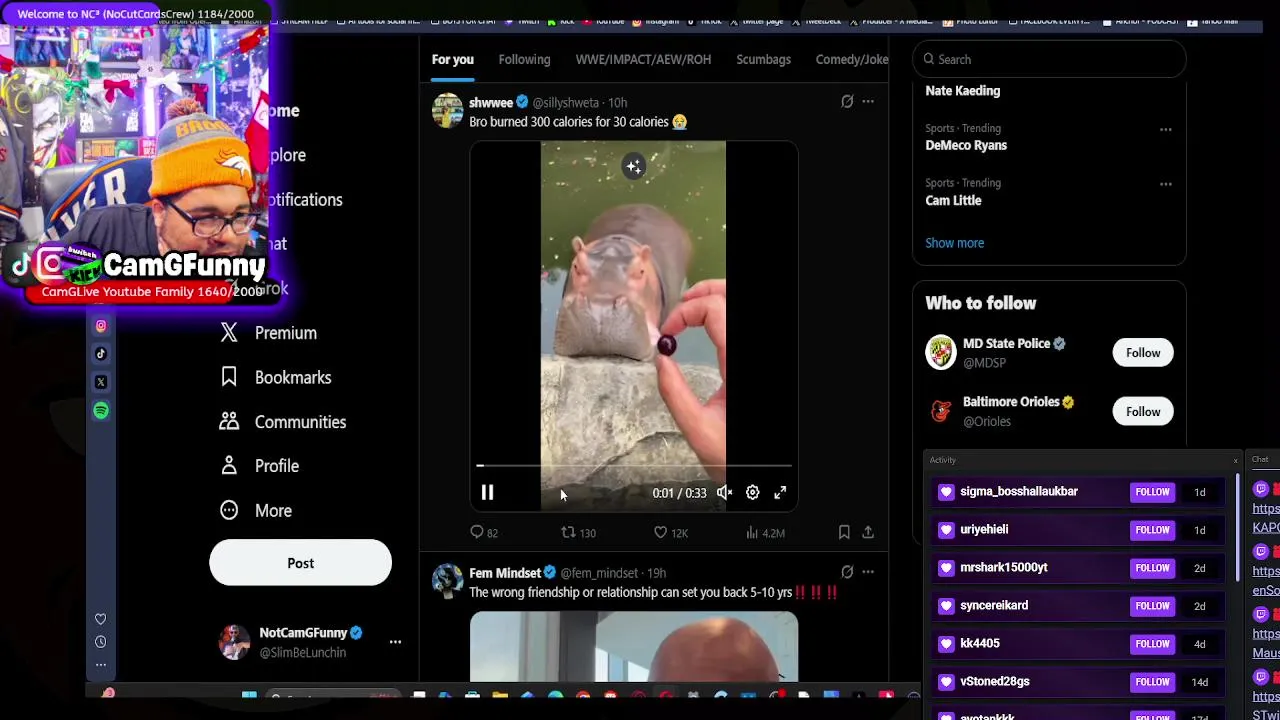The image size is (1280, 720).
Task: Open options for DeMeco Ryans trend
Action: (x=1165, y=129)
